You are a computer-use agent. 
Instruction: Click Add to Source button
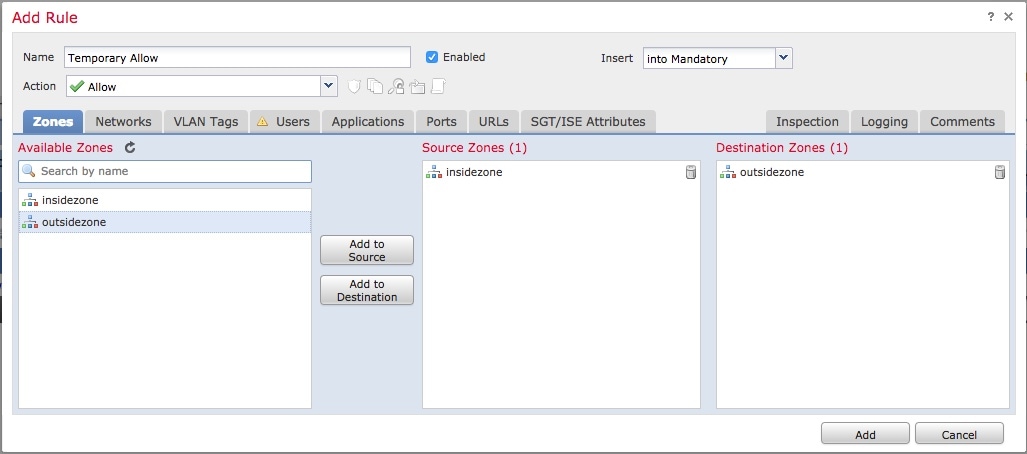pos(367,250)
